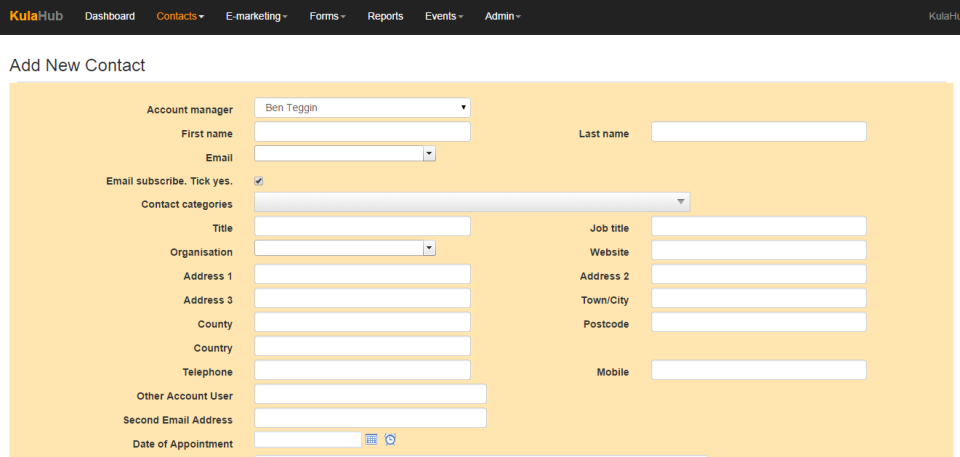Screen dimensions: 960x457
Task: Expand the Organisation combo box arrow
Action: click(x=429, y=248)
